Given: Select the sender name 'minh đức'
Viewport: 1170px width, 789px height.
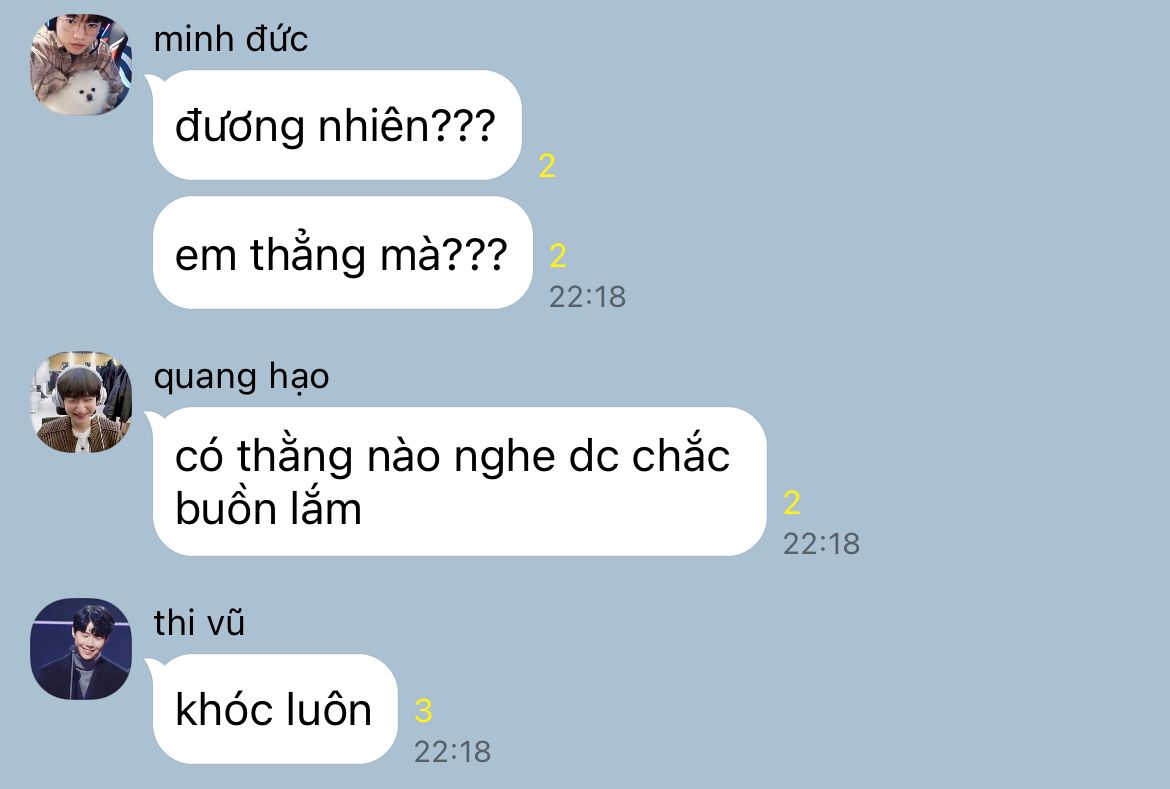Looking at the screenshot, I should pyautogui.click(x=231, y=39).
